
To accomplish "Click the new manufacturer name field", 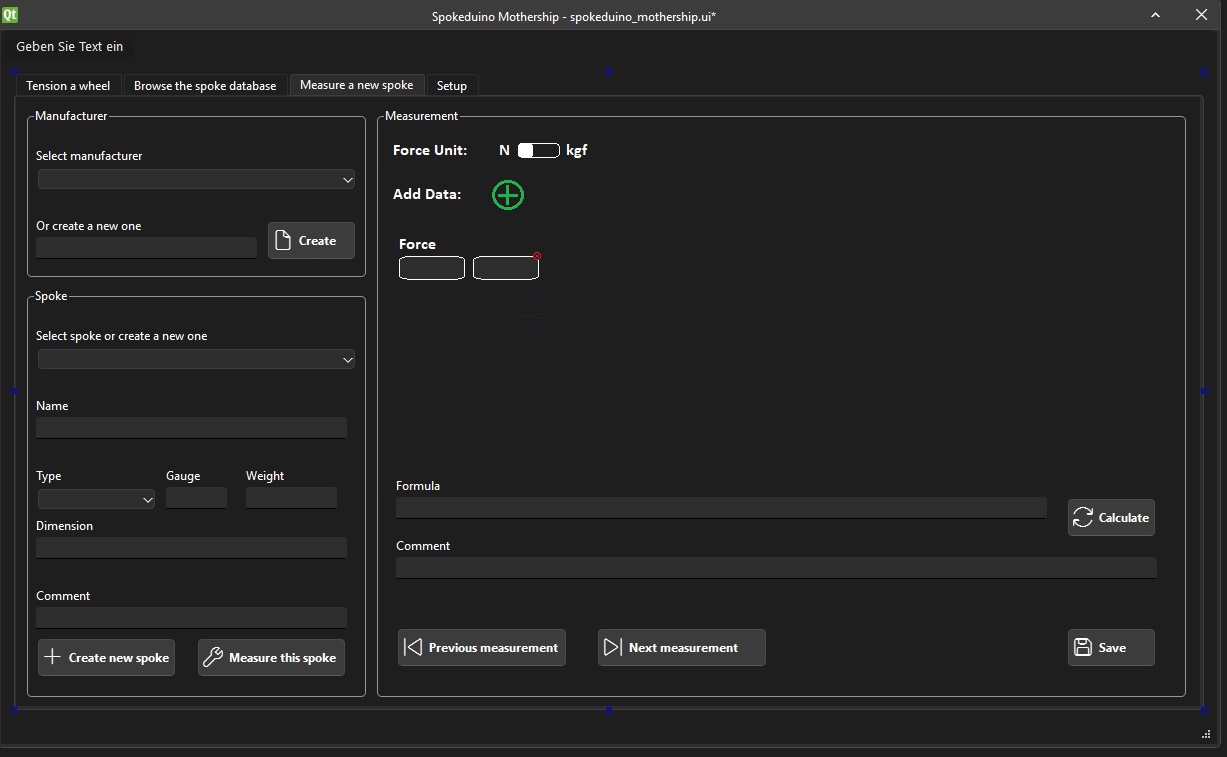I will pos(147,248).
